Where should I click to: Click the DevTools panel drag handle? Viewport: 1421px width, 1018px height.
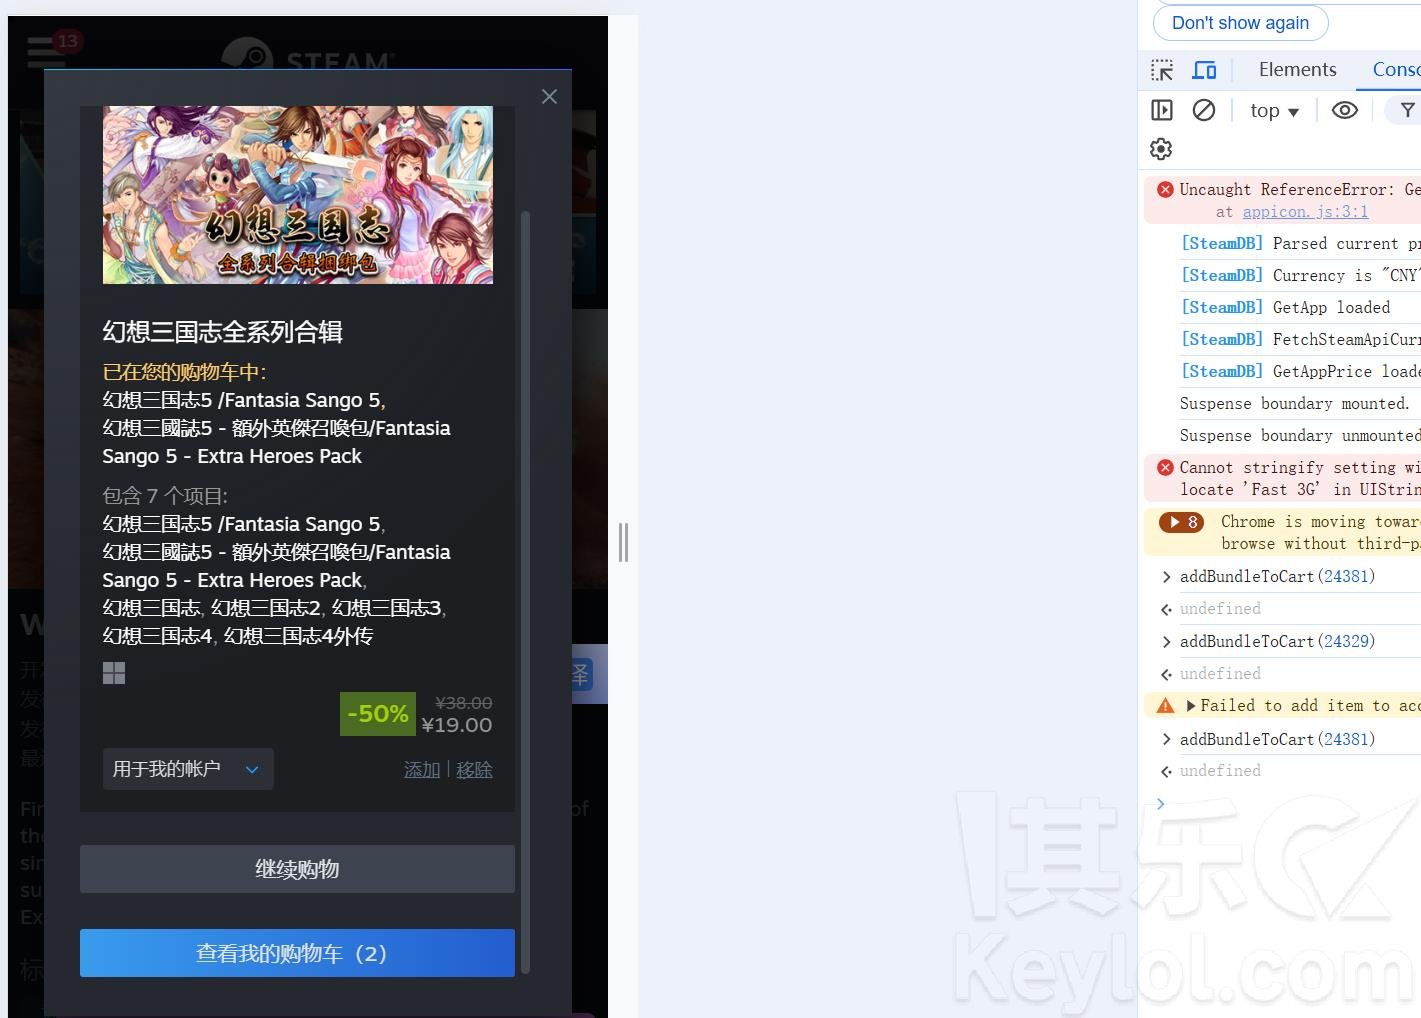coord(623,543)
